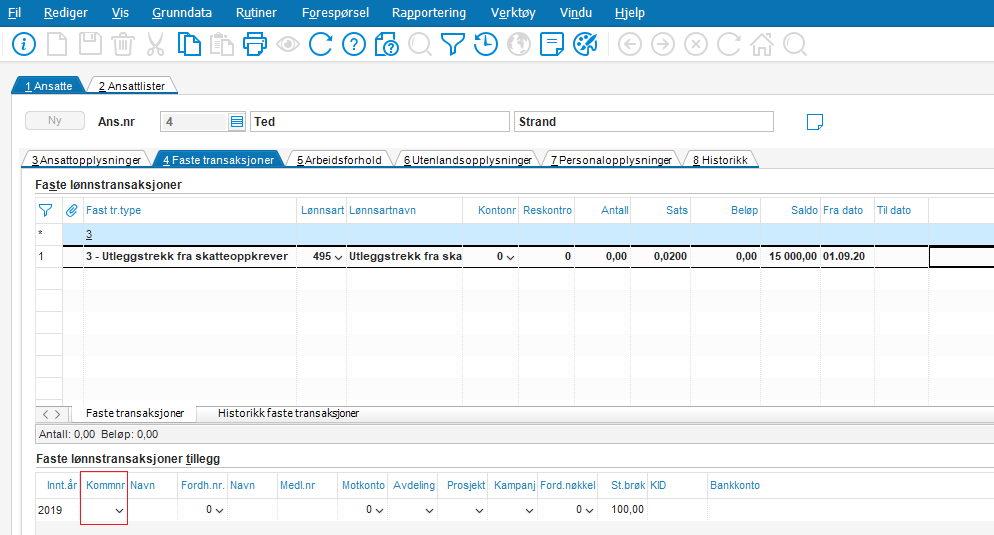Open the Rediger menu
The image size is (994, 535).
tap(65, 13)
